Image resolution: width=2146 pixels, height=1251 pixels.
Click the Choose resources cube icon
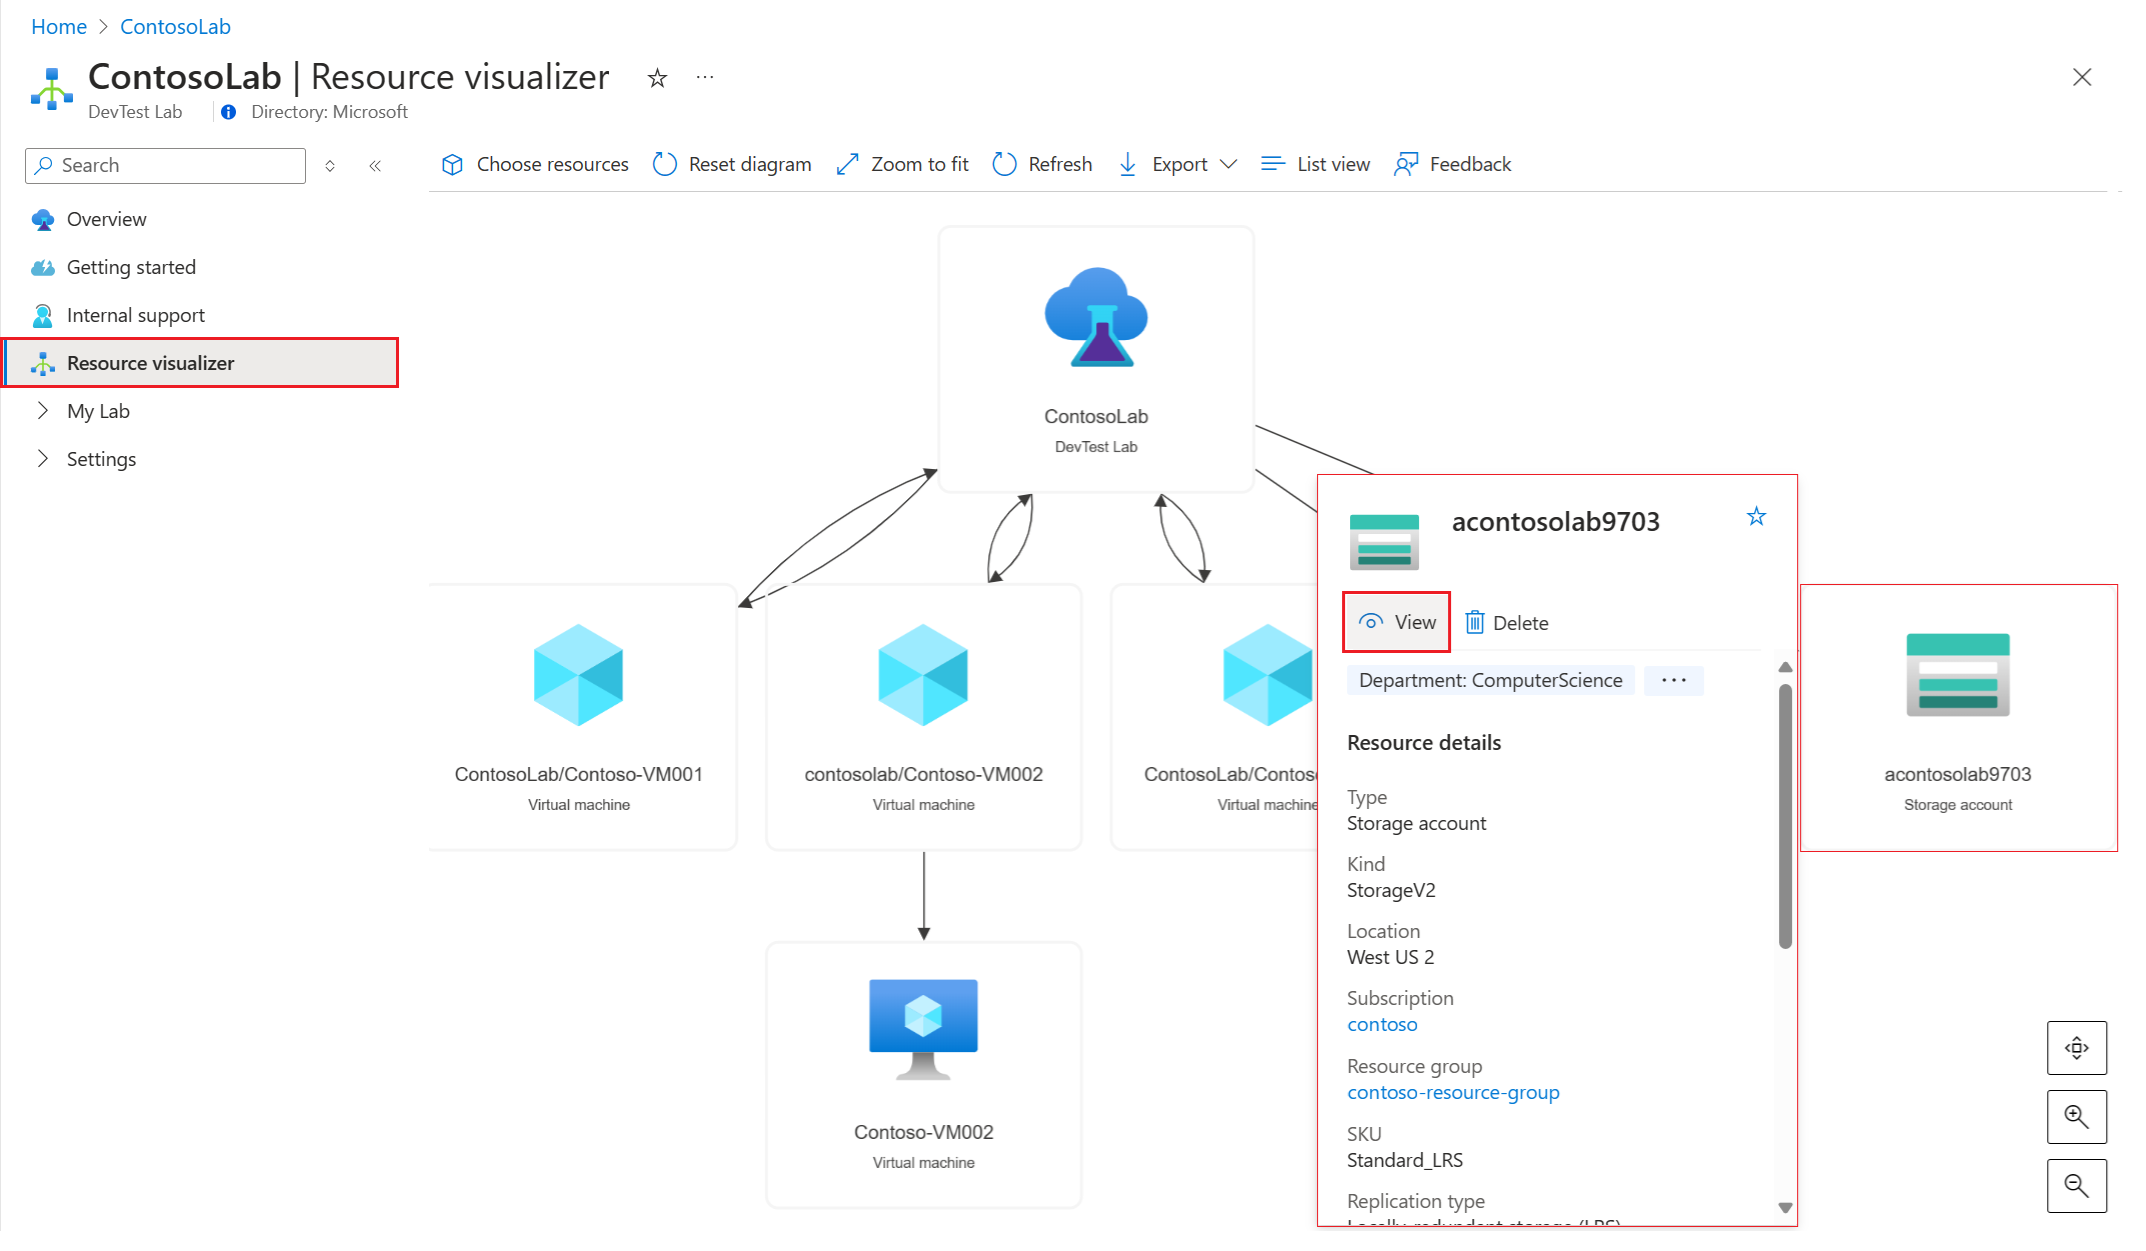coord(452,164)
